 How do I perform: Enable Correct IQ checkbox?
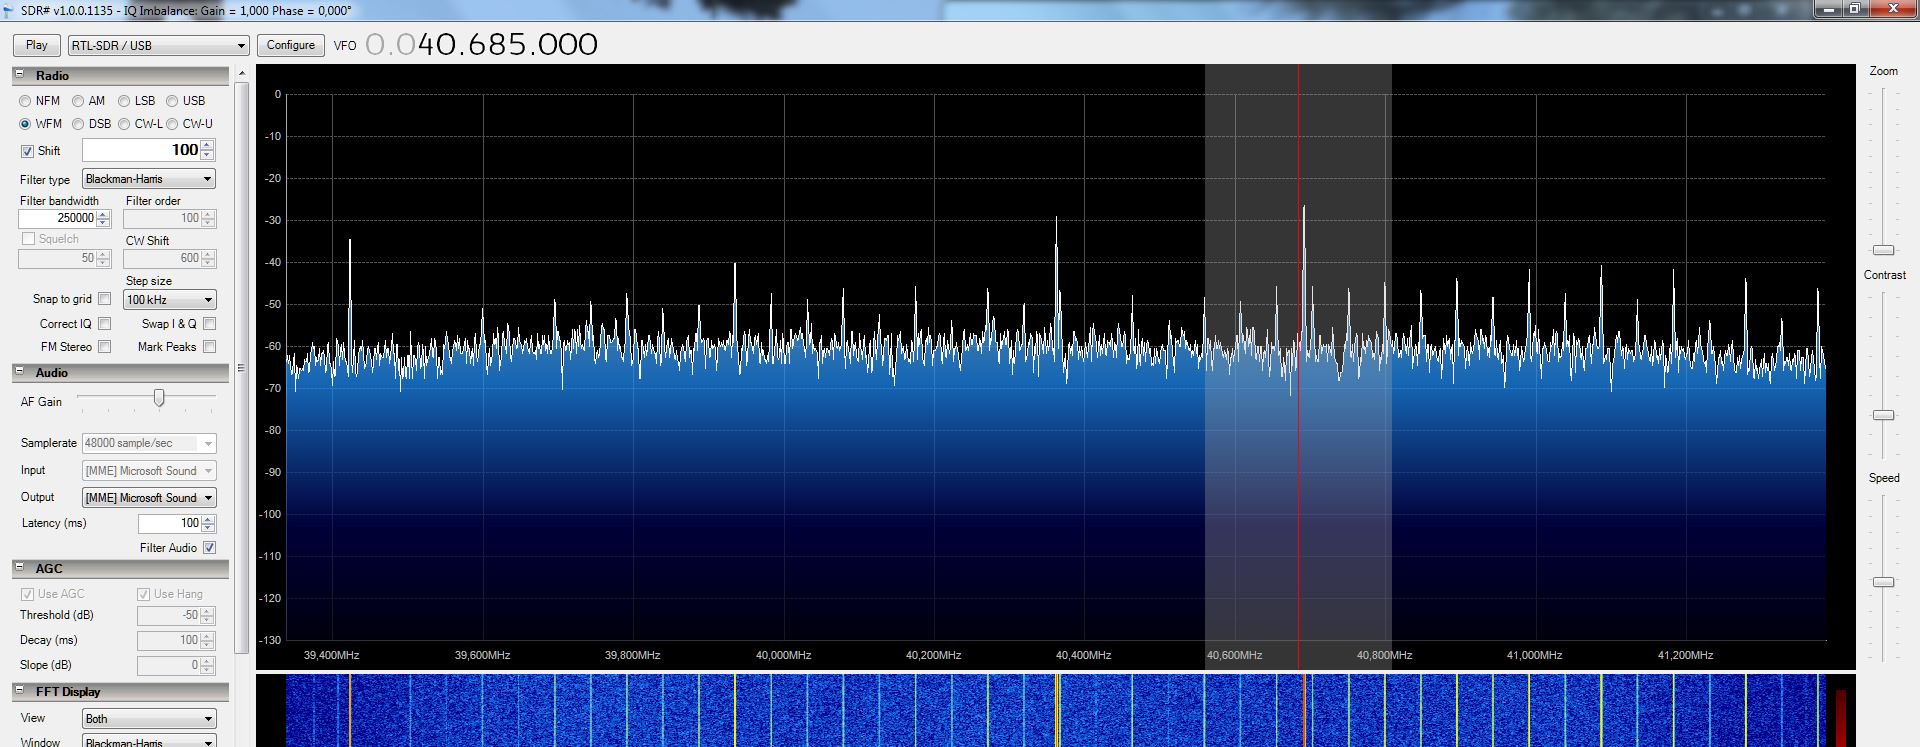[104, 324]
